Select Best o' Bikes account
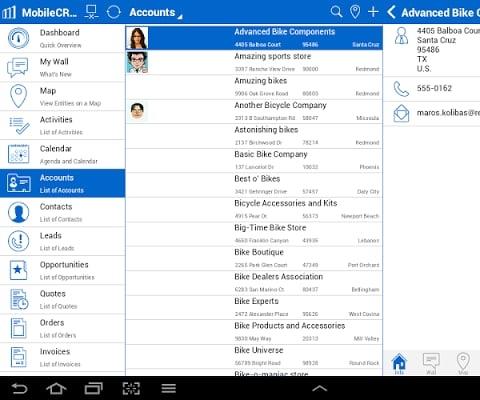The width and height of the screenshot is (480, 400). click(x=254, y=185)
